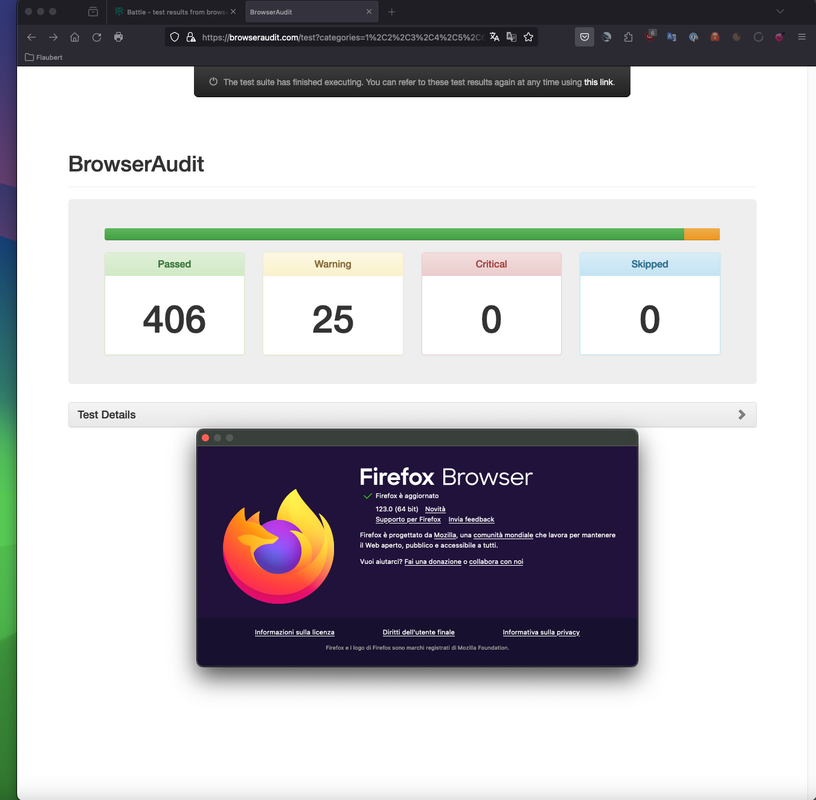This screenshot has height=800, width=816.
Task: Click the 123.0 (64 bit) version text
Action: (x=397, y=509)
